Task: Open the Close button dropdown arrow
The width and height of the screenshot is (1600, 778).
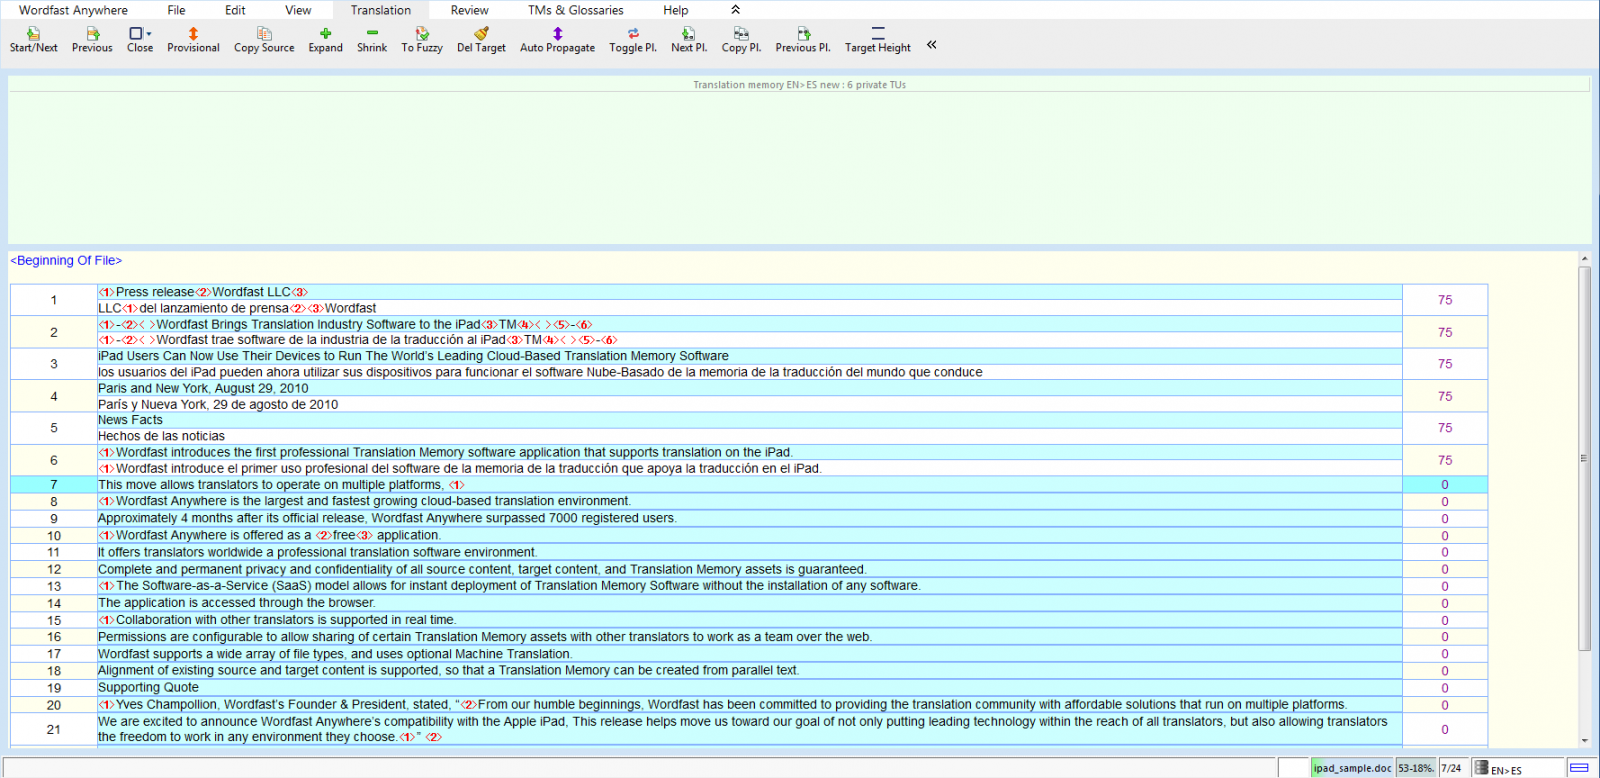Action: click(149, 34)
